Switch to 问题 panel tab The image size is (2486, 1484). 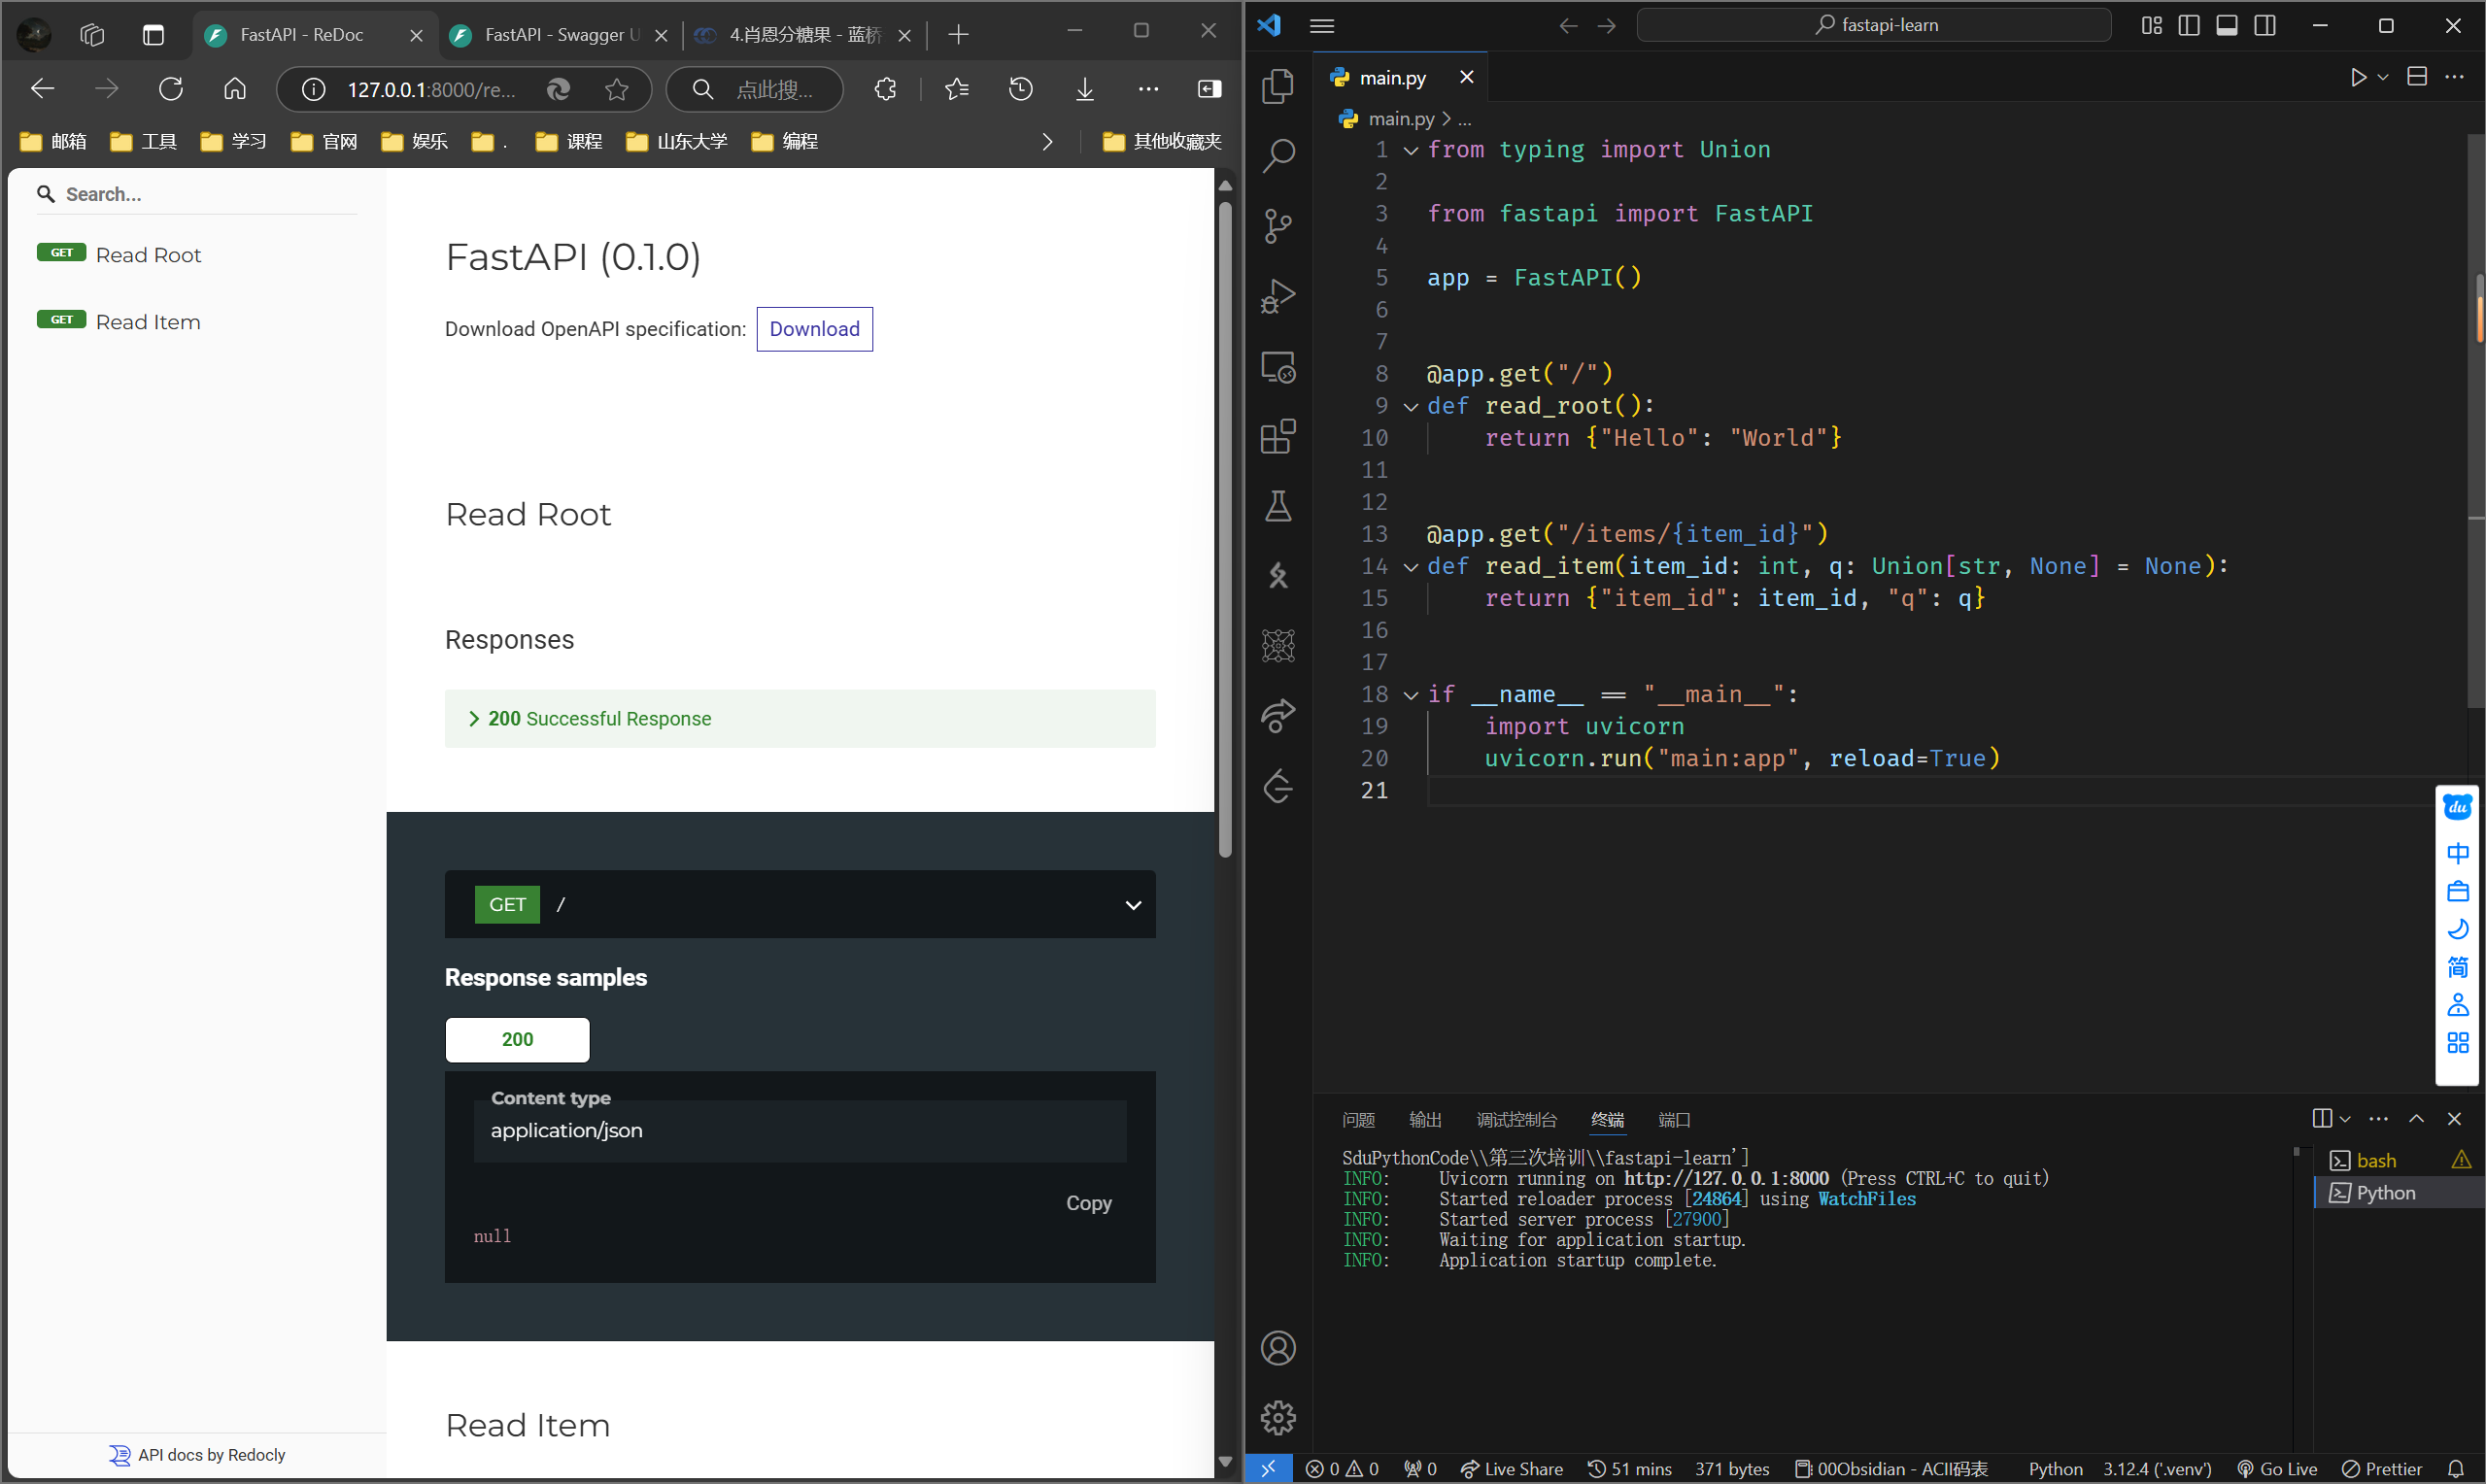[1358, 1119]
